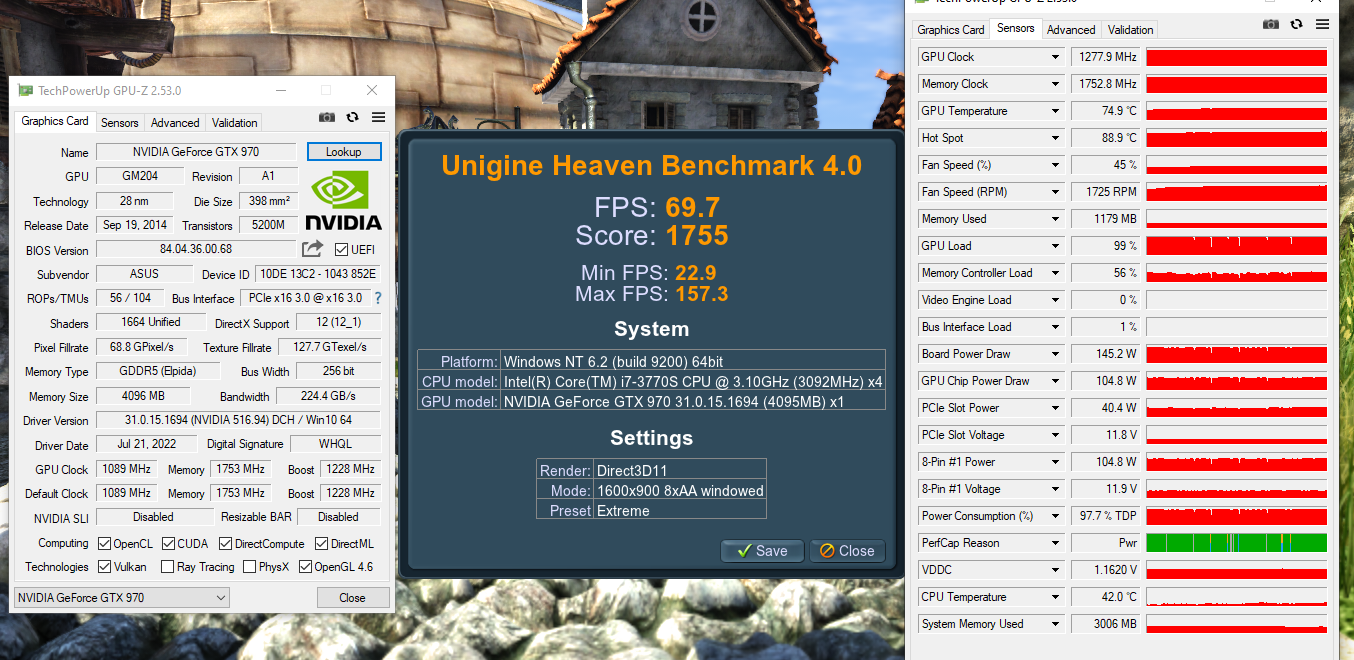Click the 145.2 W Board Power Draw value

click(1106, 354)
